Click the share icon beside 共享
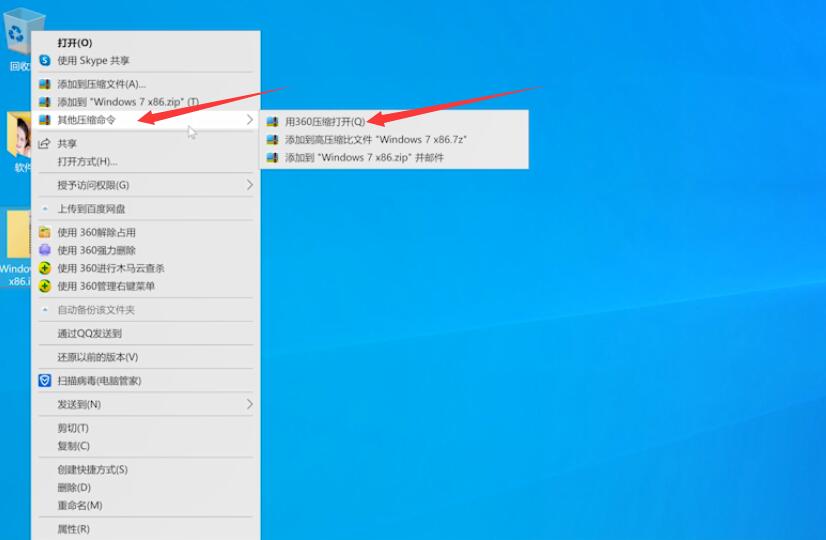 45,143
